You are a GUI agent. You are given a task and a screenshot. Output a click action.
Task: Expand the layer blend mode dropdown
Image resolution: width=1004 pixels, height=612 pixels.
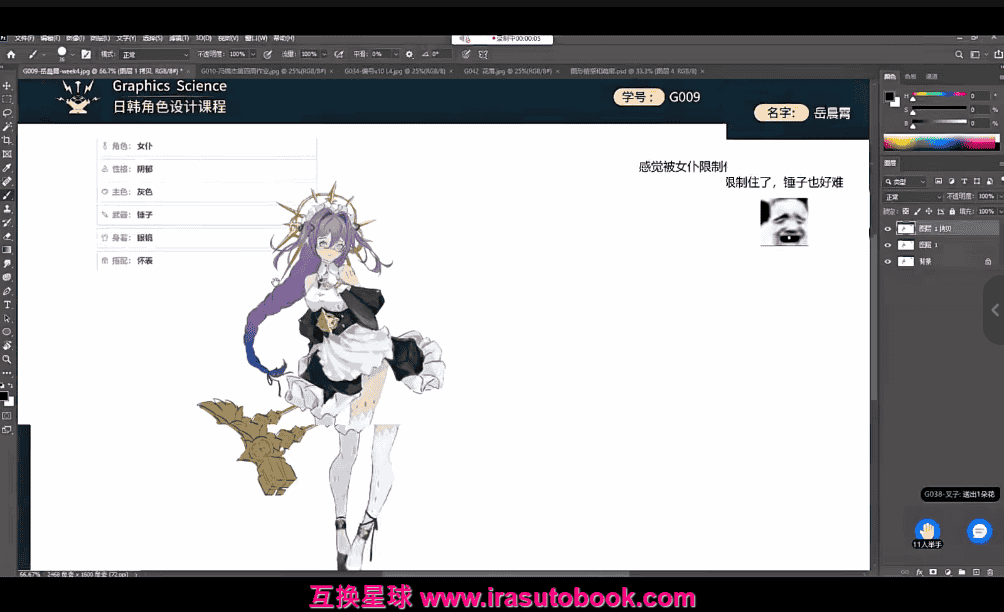coord(912,197)
